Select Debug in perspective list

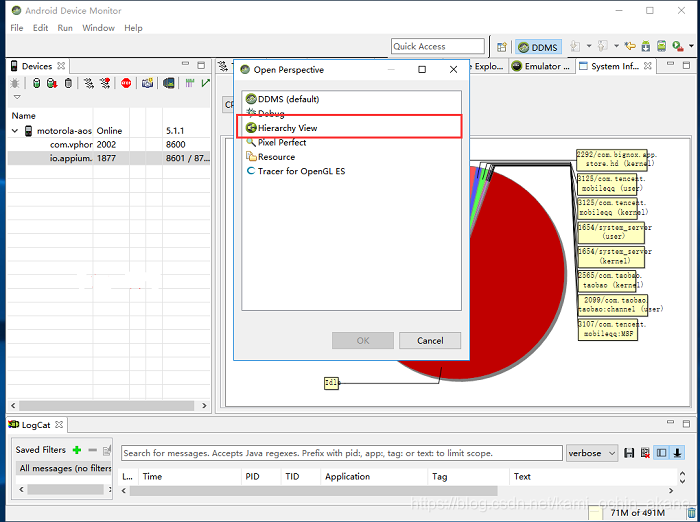[266, 113]
